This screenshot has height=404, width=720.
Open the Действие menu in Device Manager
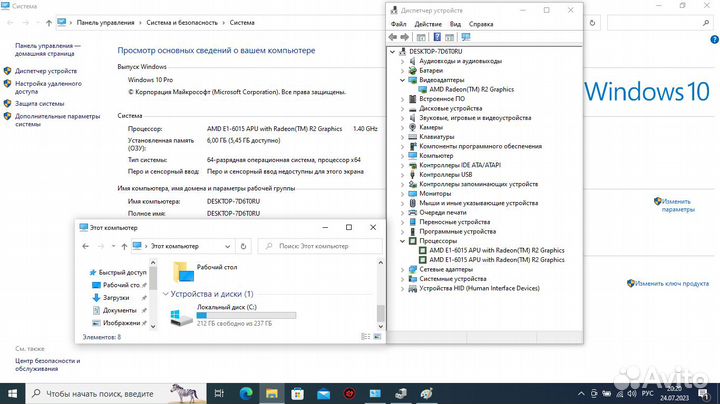coord(428,24)
